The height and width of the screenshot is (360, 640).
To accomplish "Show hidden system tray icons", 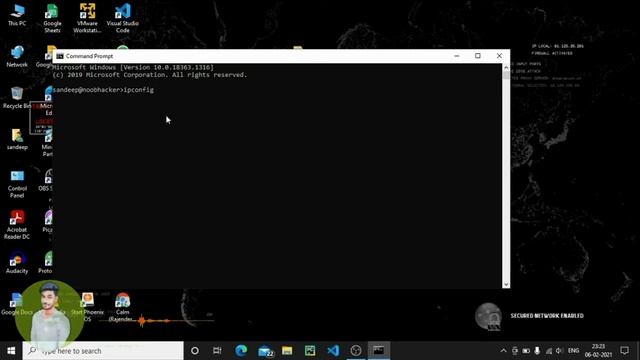I will (x=503, y=351).
